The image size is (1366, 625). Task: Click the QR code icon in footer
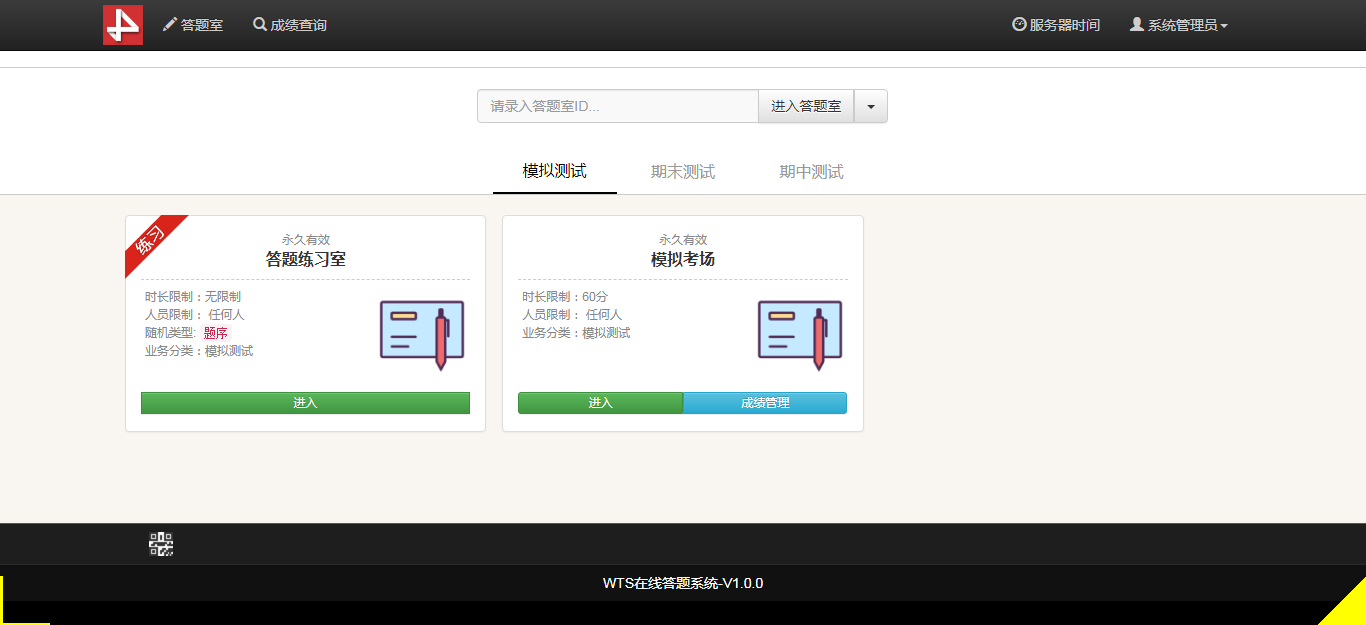[161, 544]
